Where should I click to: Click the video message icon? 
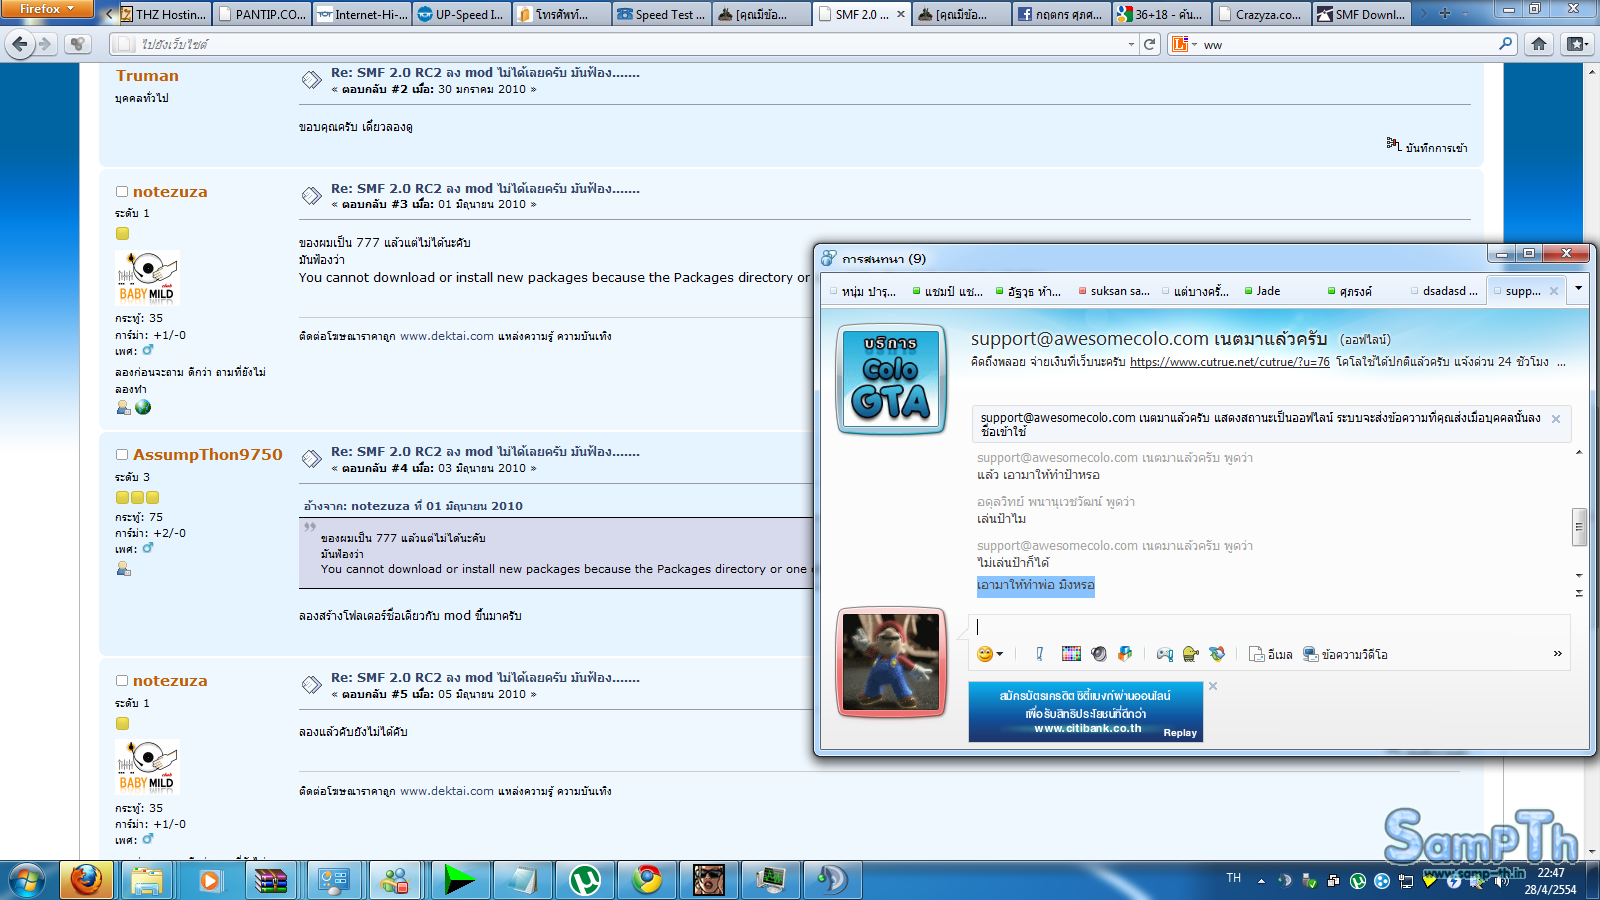tap(1345, 655)
